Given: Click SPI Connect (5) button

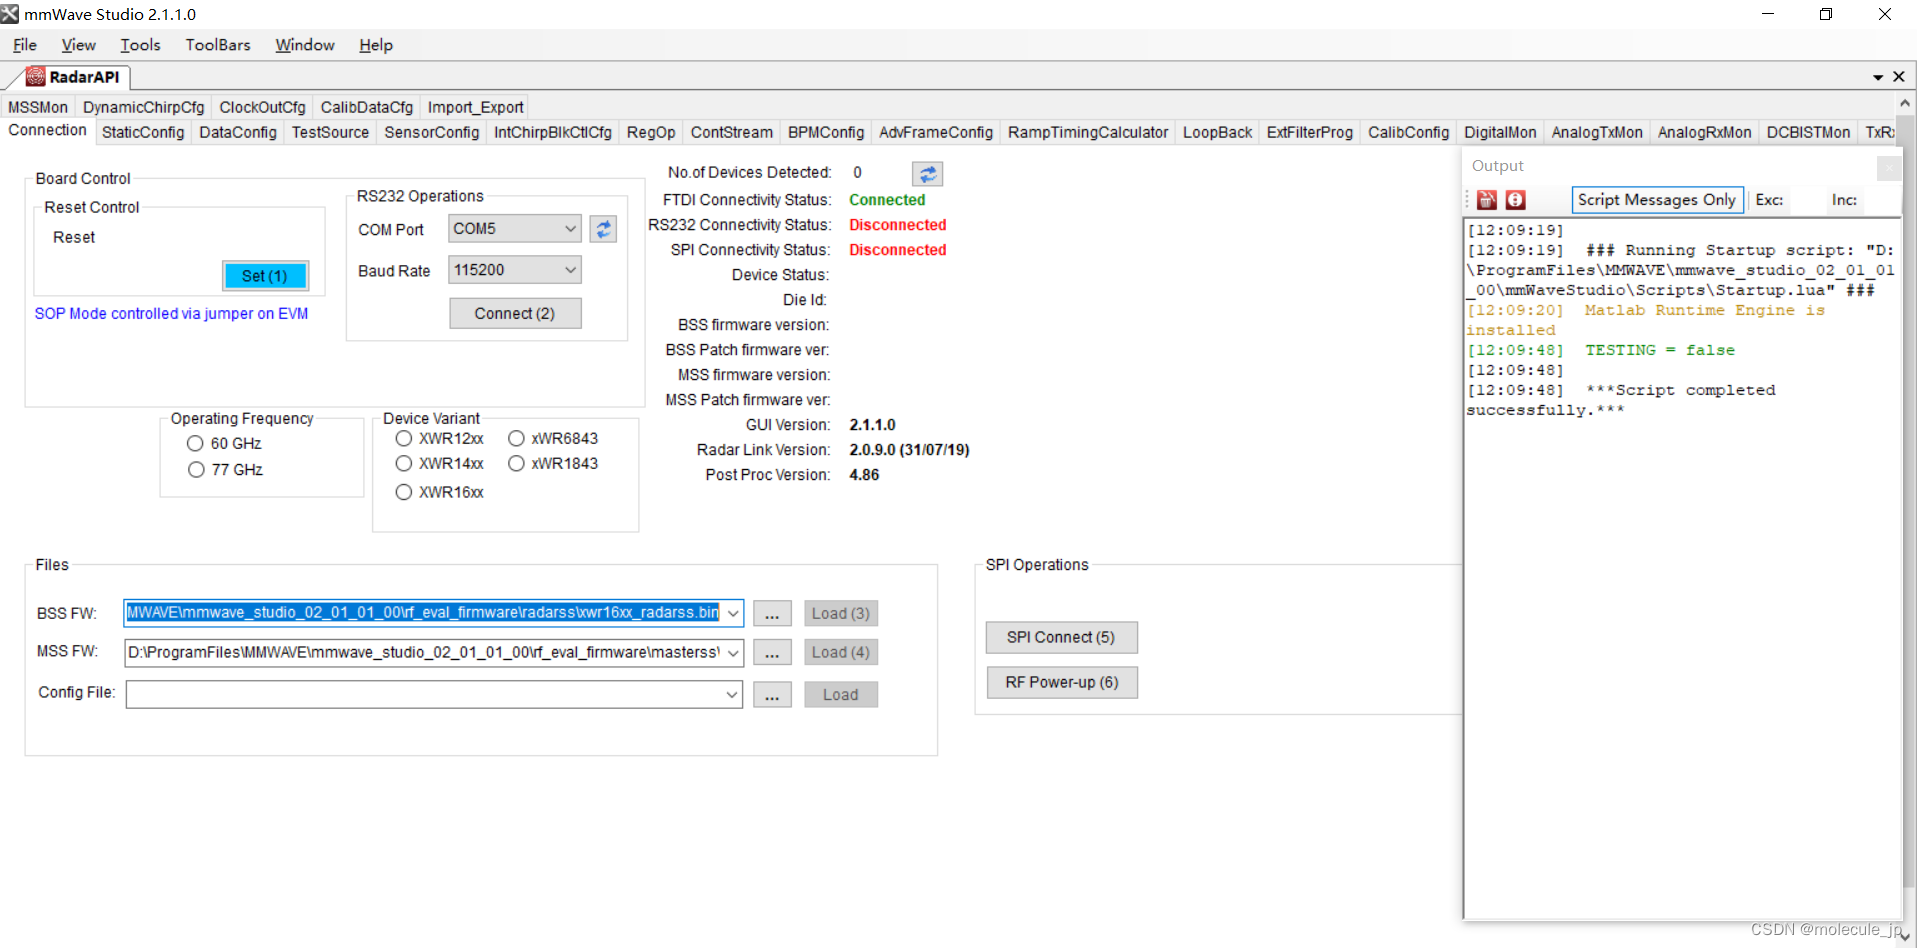Looking at the screenshot, I should coord(1061,638).
